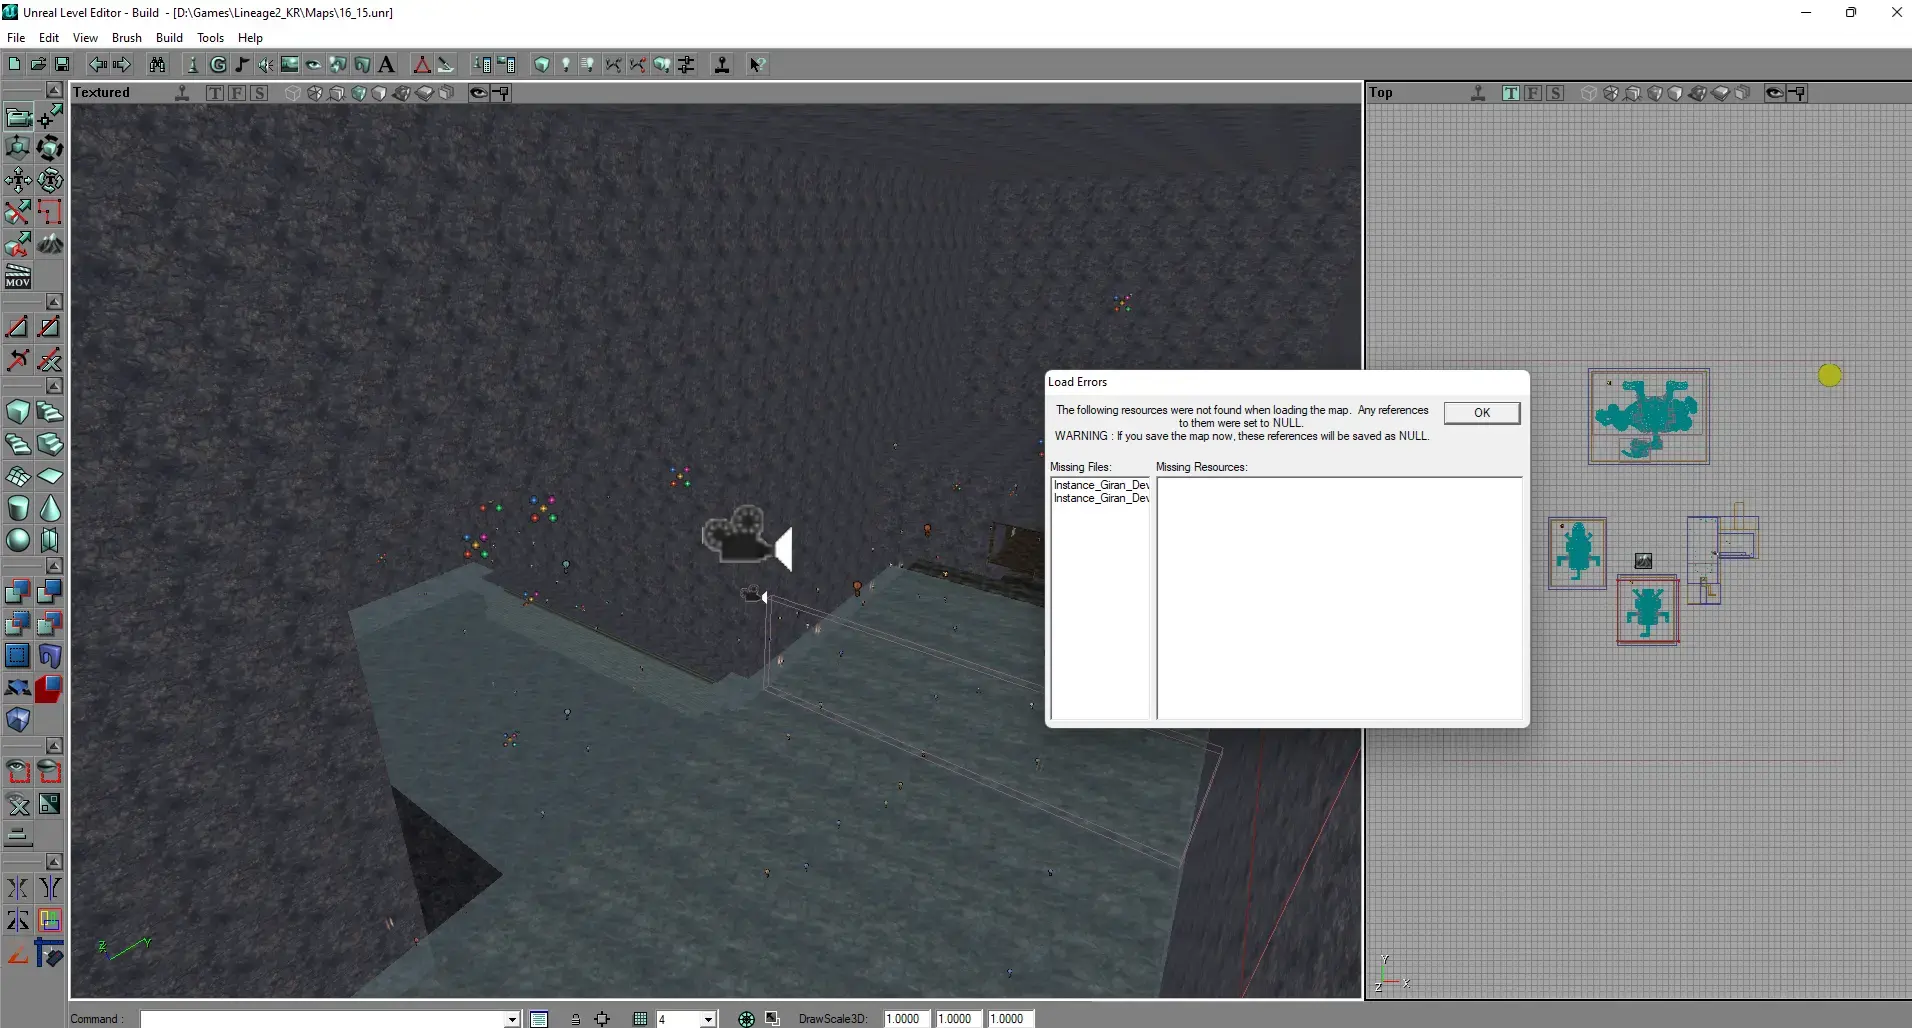Open the Build menu

(169, 38)
